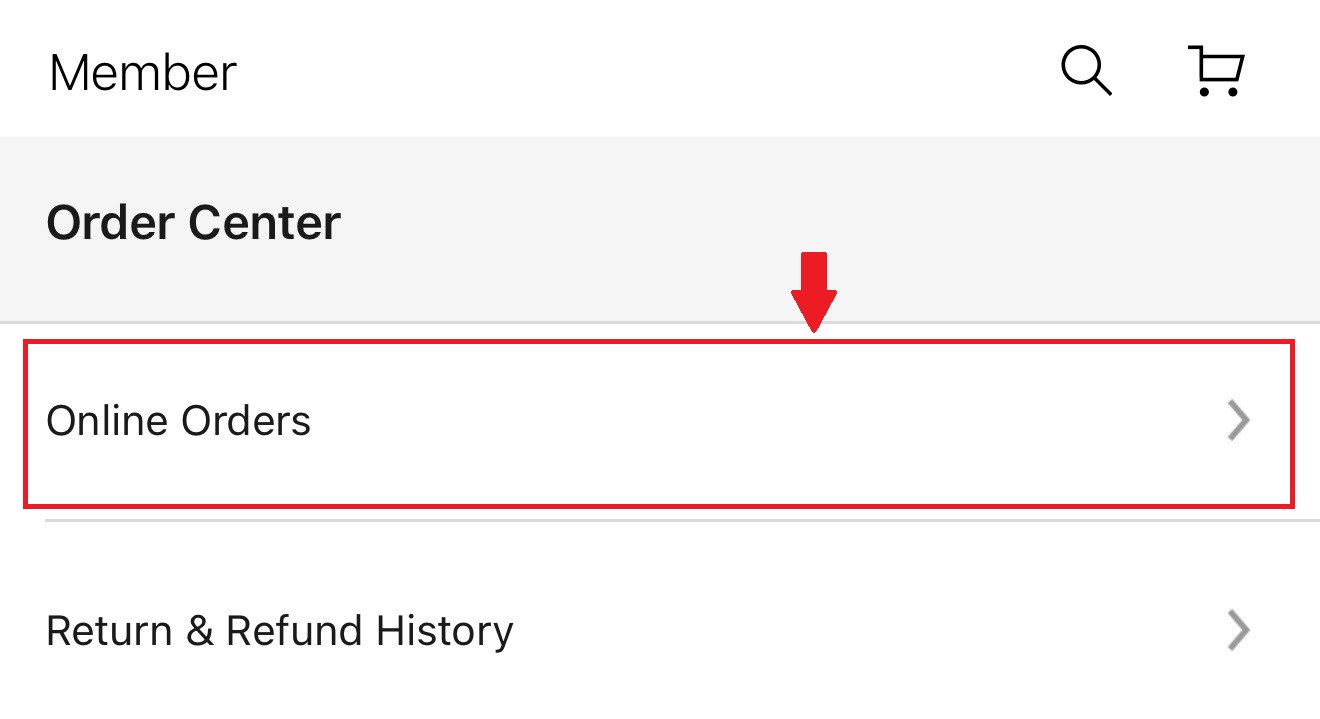Image resolution: width=1320 pixels, height=719 pixels.
Task: Click the Member page title
Action: pos(143,73)
